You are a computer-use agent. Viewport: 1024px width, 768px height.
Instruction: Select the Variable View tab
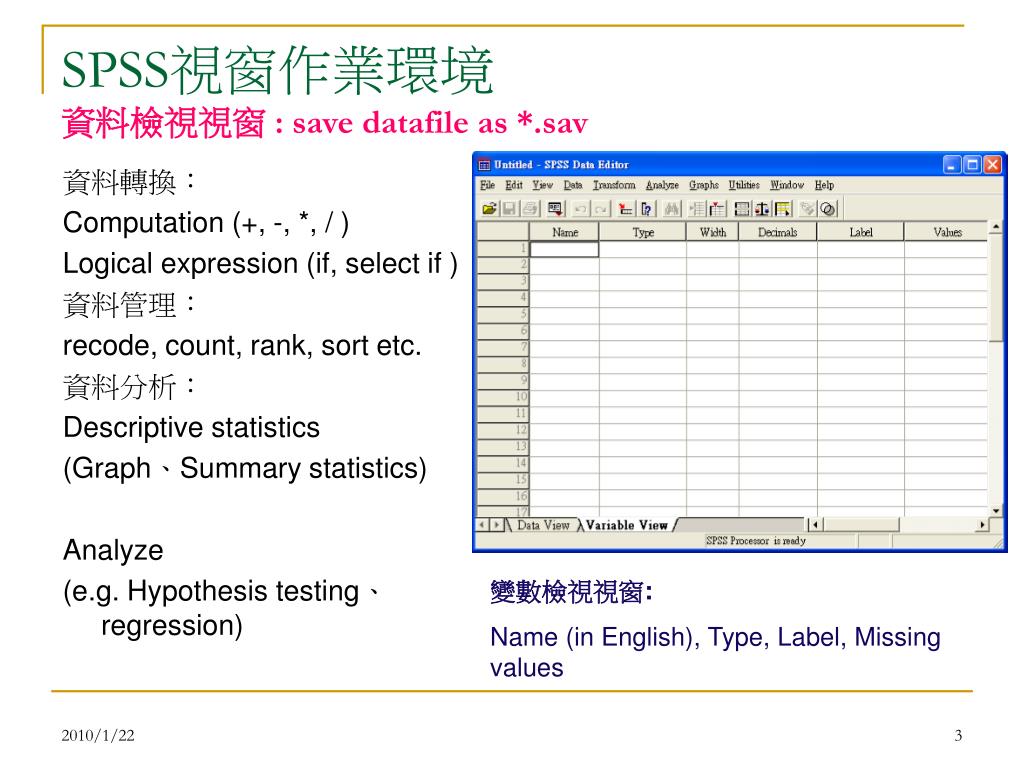(627, 525)
